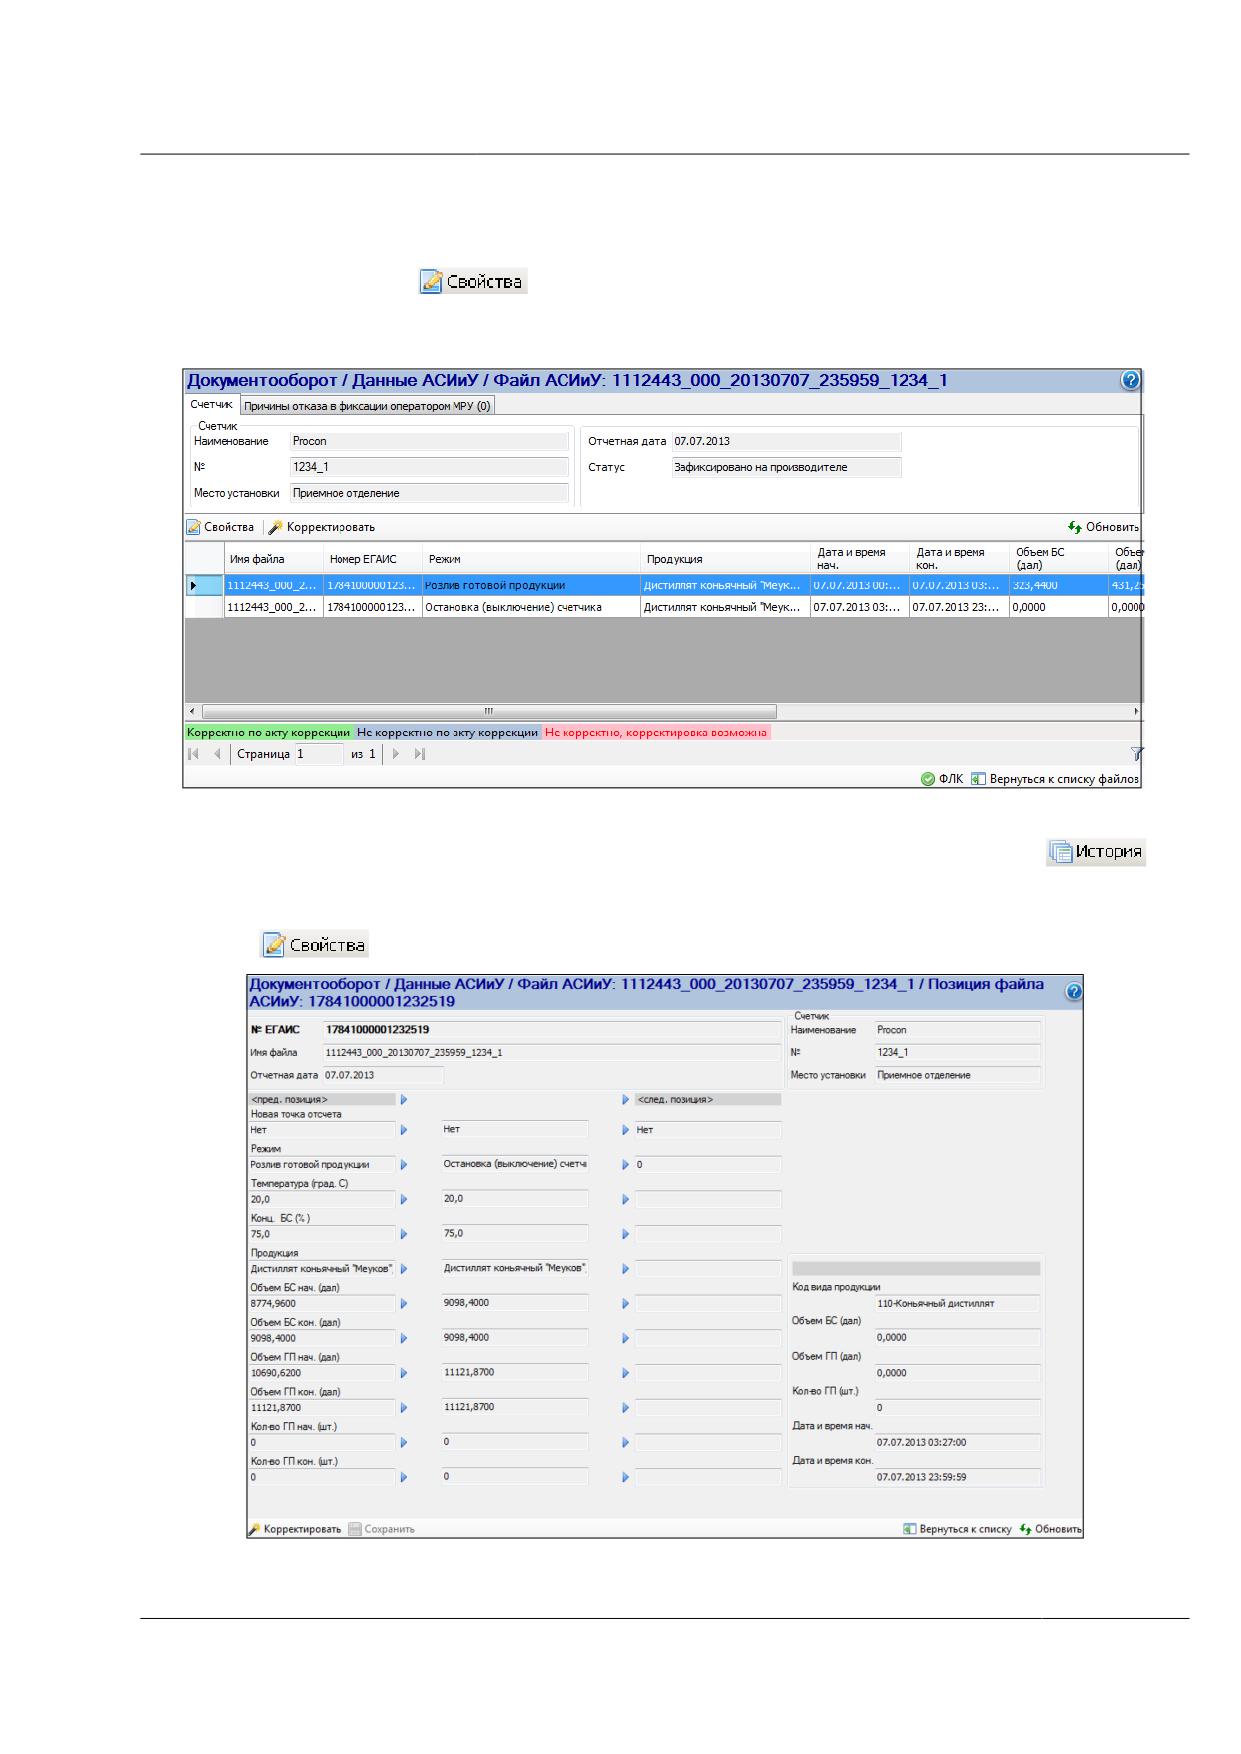The width and height of the screenshot is (1241, 1754).
Task: Click the horizontal scrollbar under the file table
Action: (489, 711)
